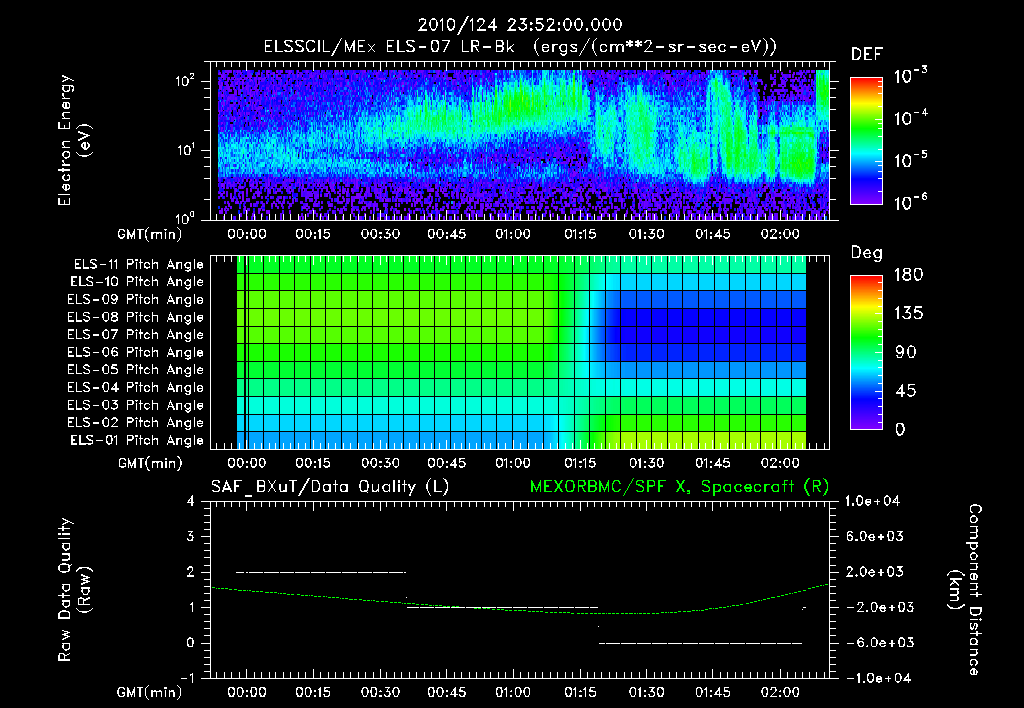Click GMT(min) label under the pitch angle panel
This screenshot has width=1024, height=708.
[150, 463]
